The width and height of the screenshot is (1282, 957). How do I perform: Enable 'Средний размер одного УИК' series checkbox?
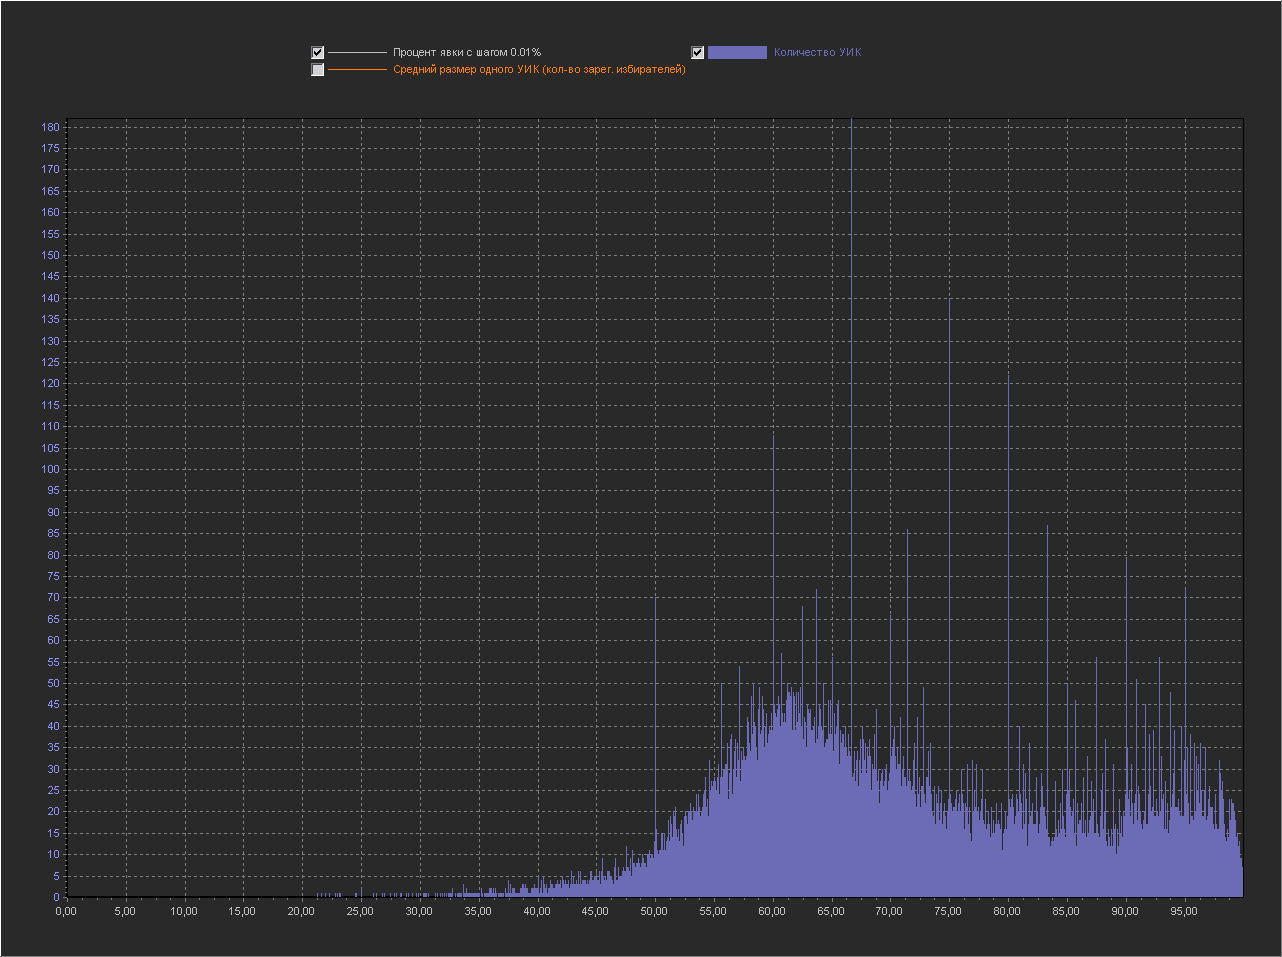[x=318, y=70]
